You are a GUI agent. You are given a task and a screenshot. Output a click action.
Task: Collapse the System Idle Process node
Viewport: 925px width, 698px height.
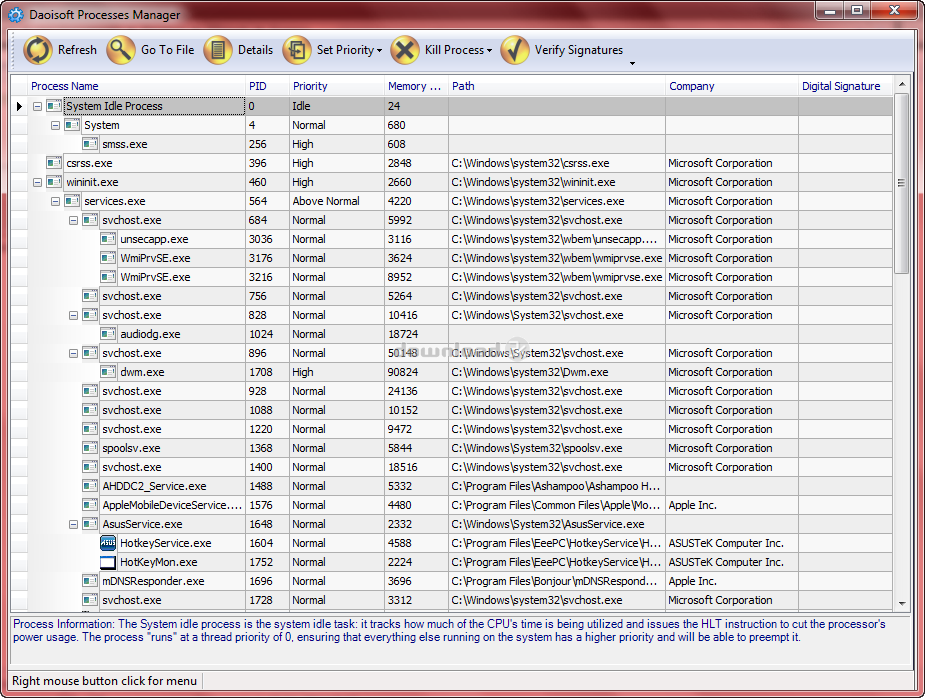point(38,106)
